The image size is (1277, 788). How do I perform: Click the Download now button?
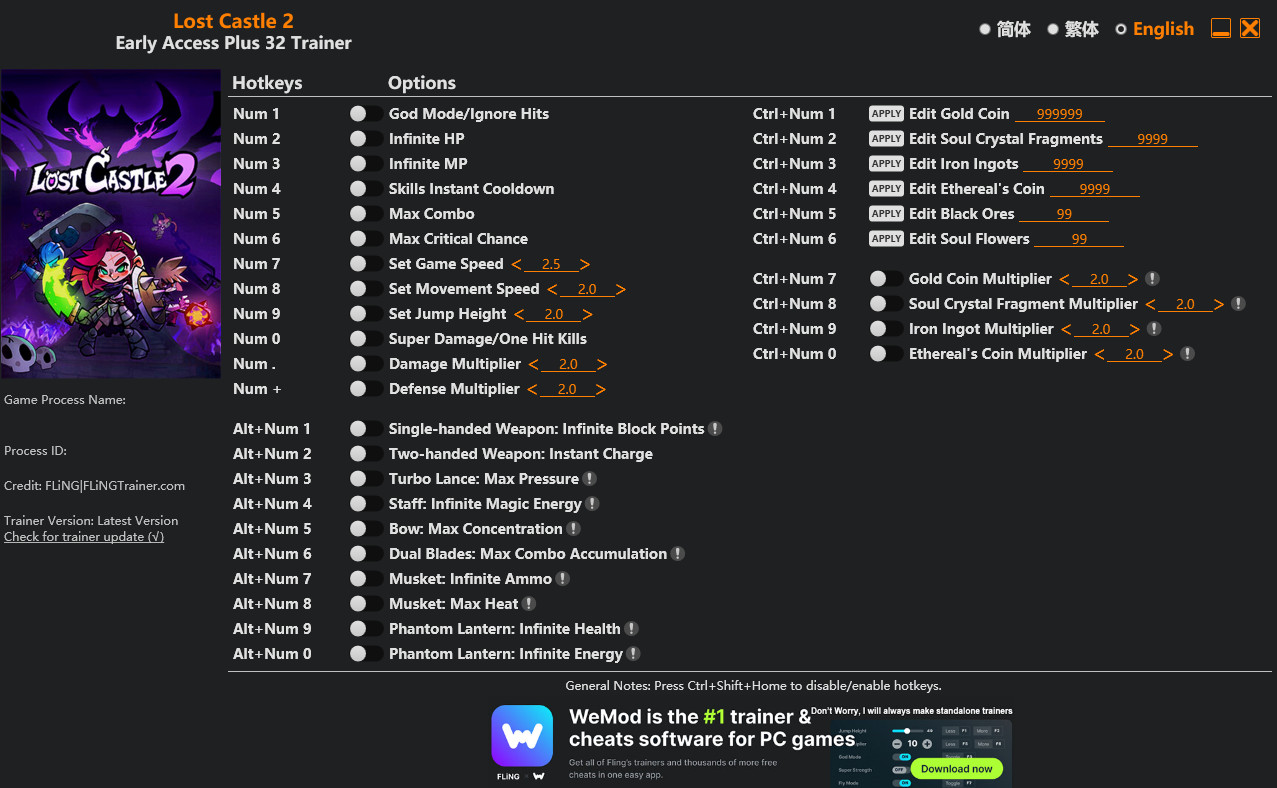click(x=956, y=768)
